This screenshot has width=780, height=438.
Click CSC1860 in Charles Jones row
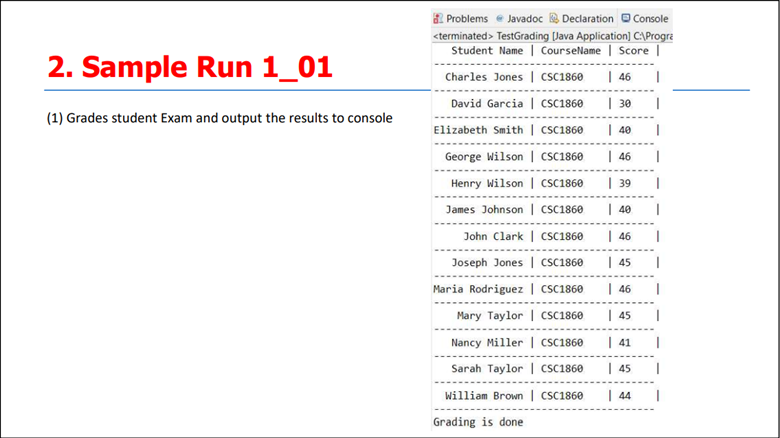(x=562, y=77)
